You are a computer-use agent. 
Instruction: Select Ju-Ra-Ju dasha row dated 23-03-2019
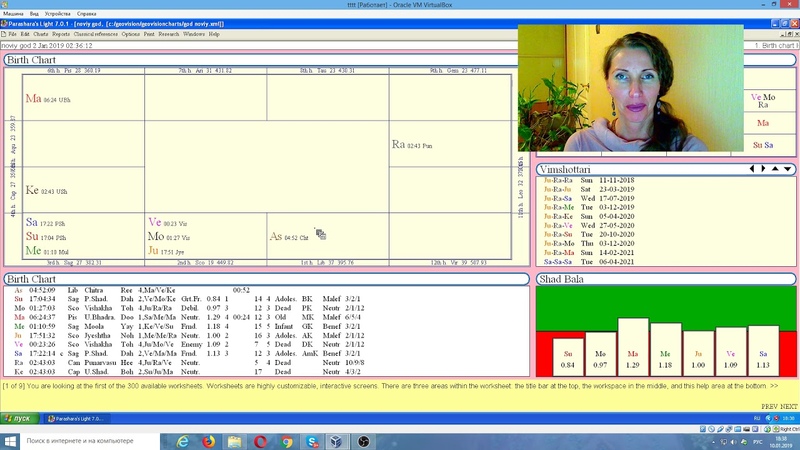589,189
